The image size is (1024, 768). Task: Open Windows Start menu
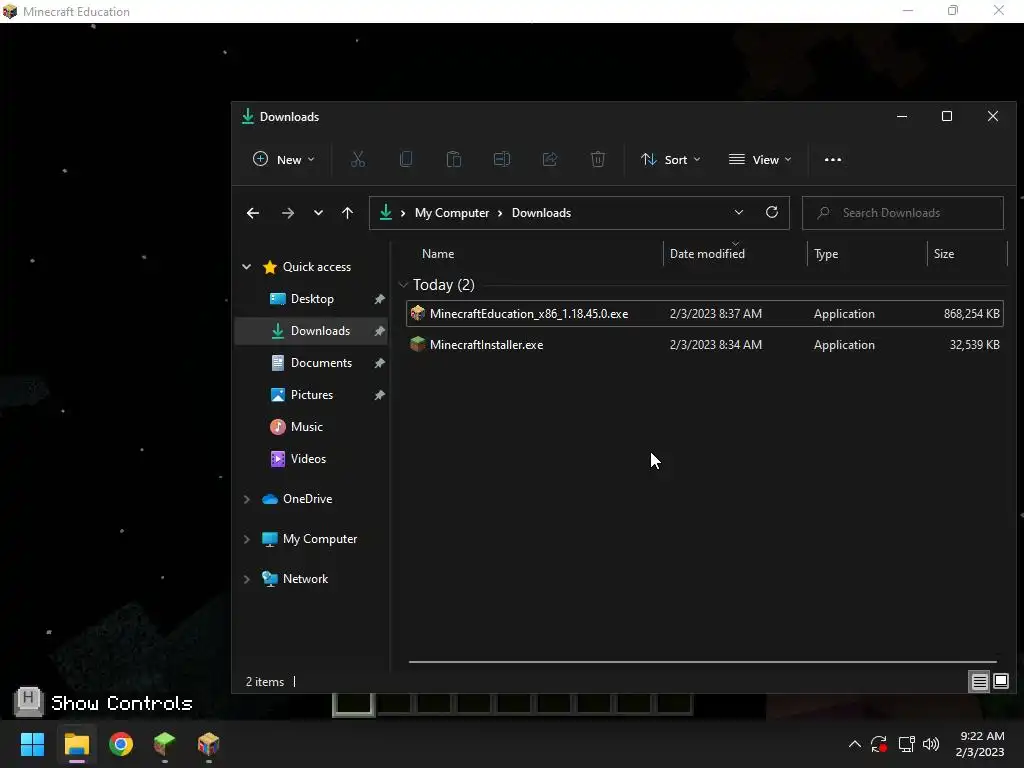[32, 744]
